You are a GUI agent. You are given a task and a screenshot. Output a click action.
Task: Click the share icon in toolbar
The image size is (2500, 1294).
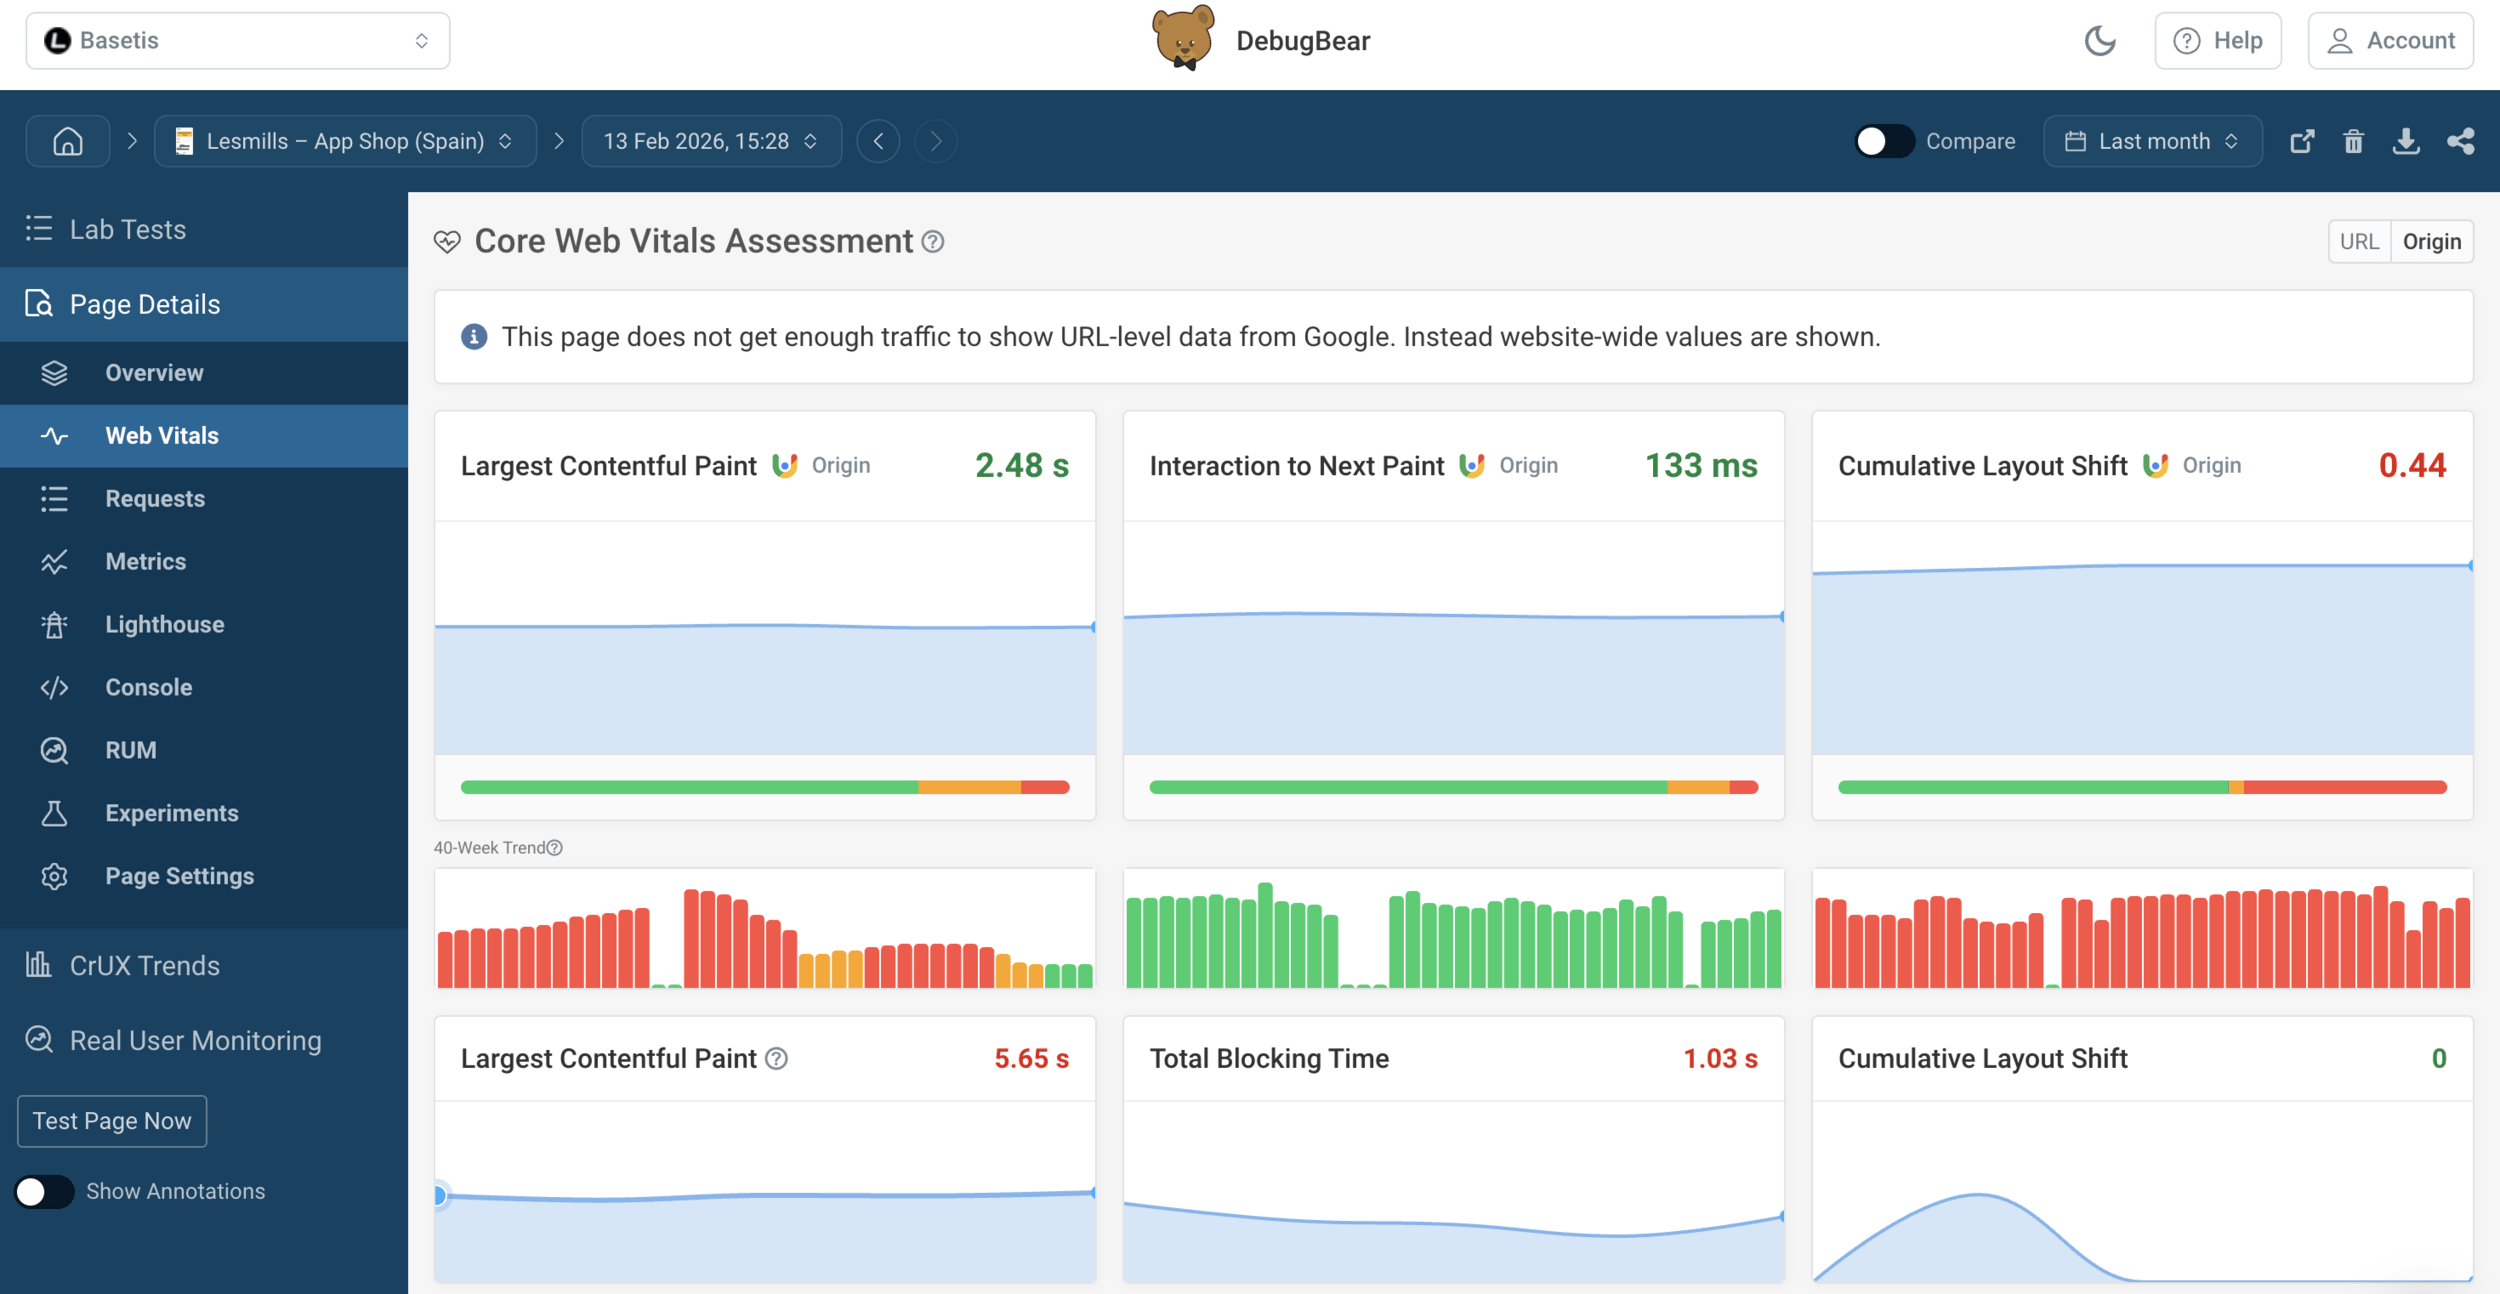2460,141
